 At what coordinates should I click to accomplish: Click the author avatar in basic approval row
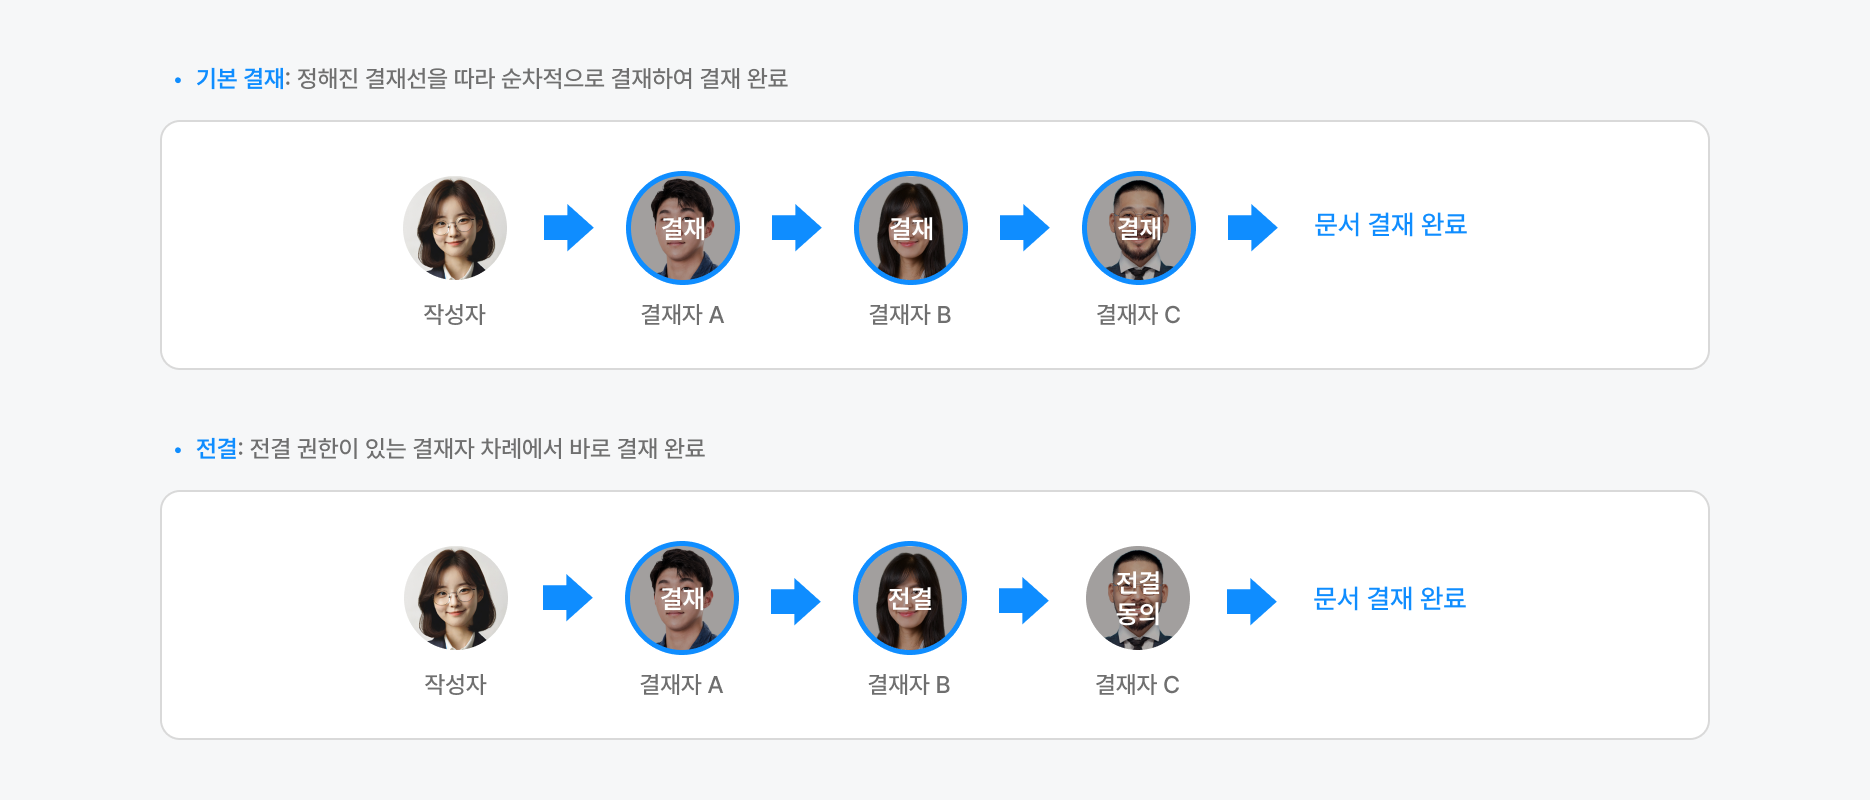(455, 228)
